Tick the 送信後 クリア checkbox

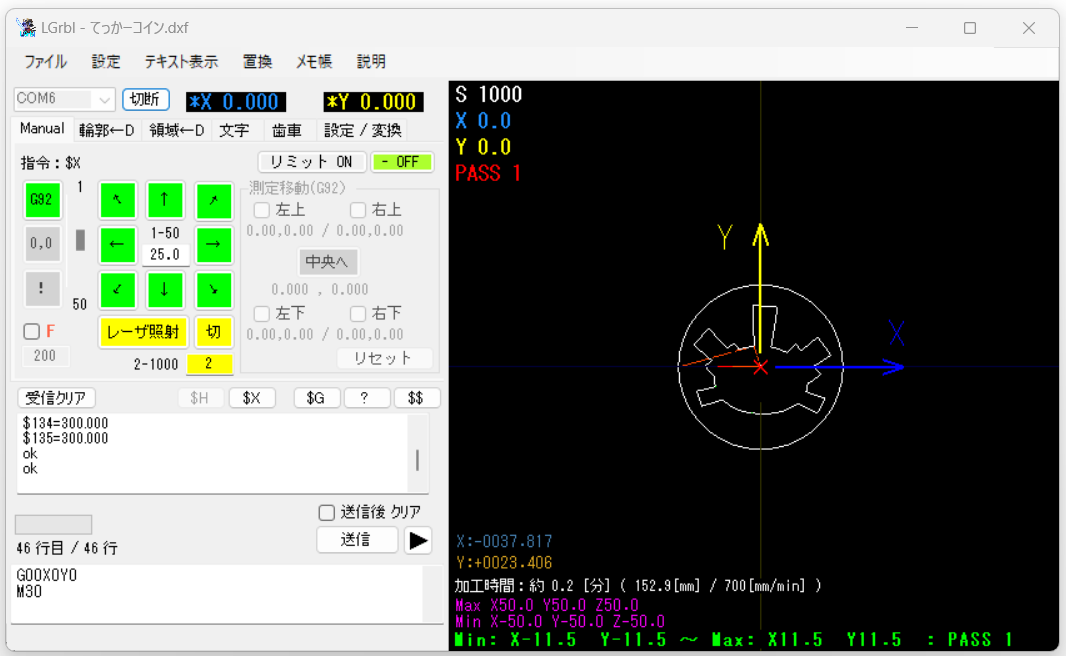(x=327, y=512)
